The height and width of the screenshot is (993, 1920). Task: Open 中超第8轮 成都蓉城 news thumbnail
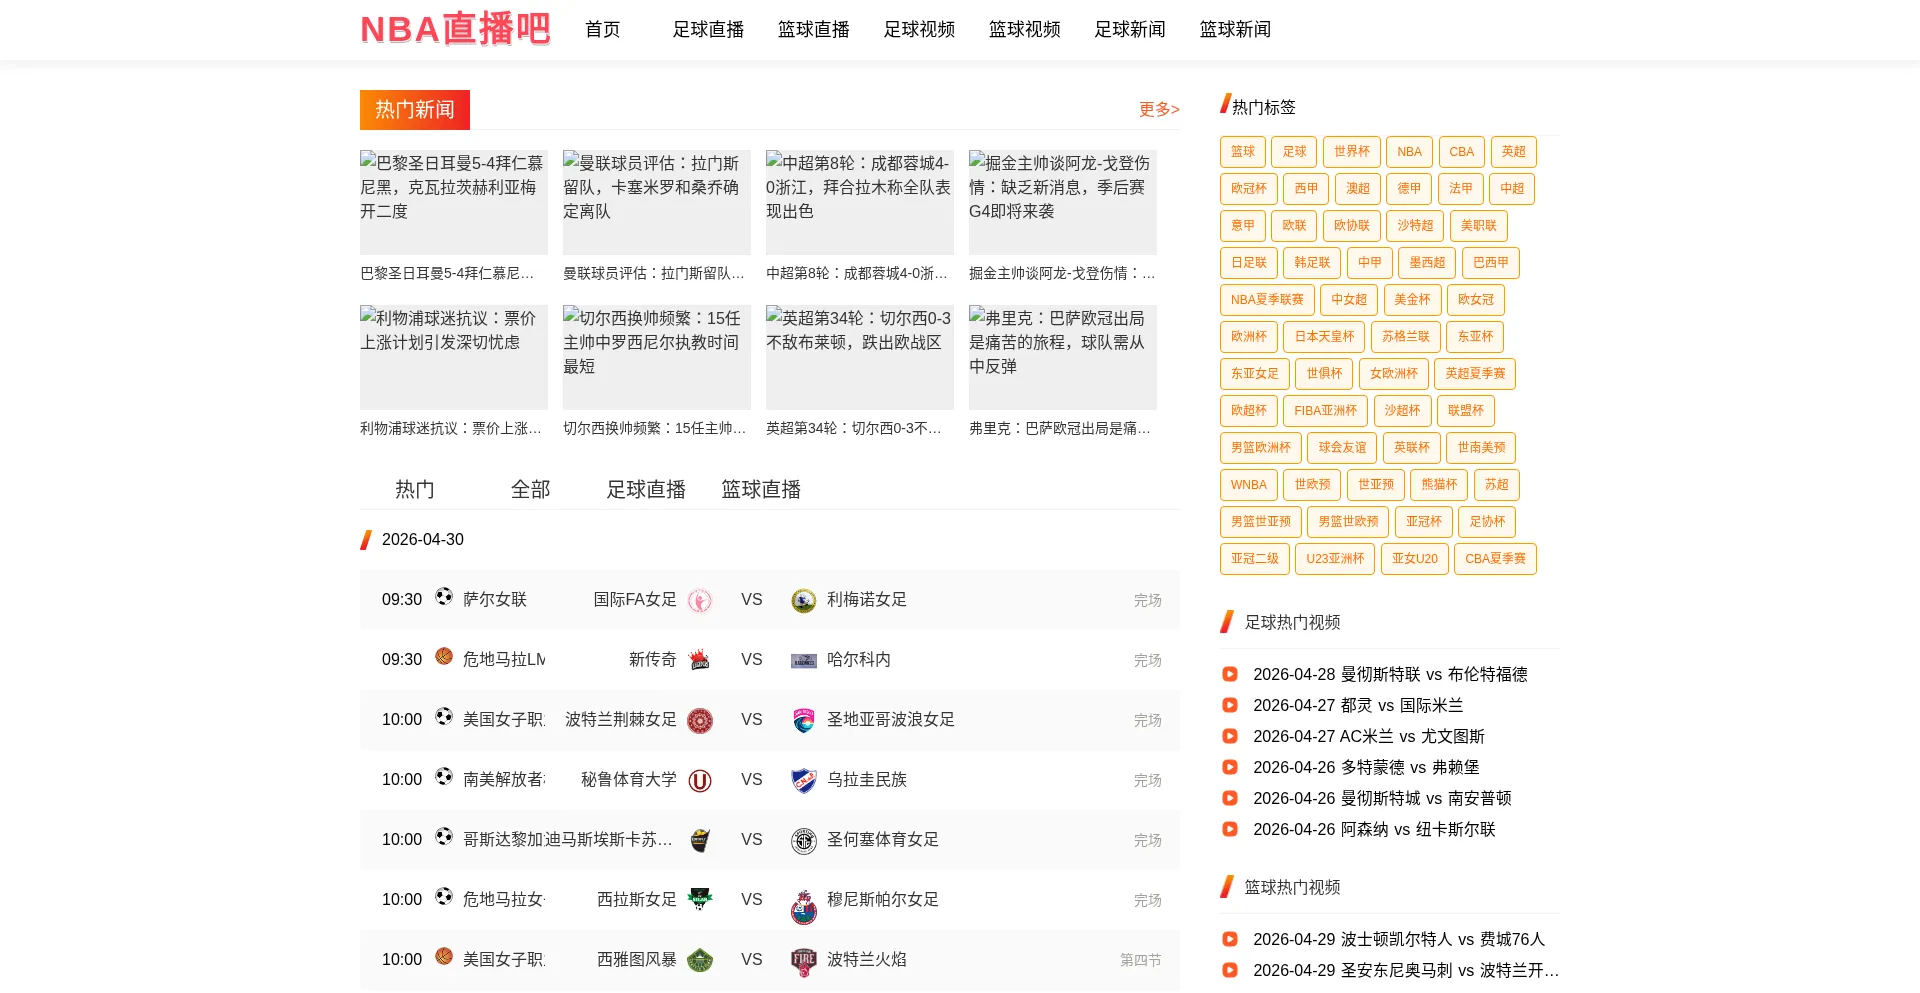[860, 202]
